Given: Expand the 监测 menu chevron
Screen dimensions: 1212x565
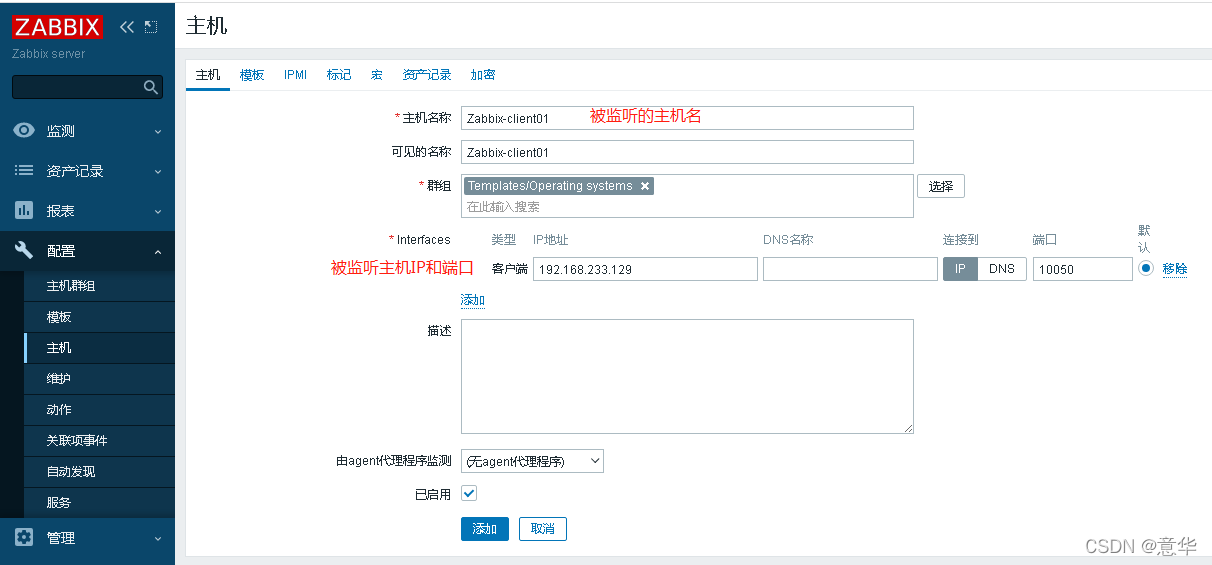Looking at the screenshot, I should (158, 131).
